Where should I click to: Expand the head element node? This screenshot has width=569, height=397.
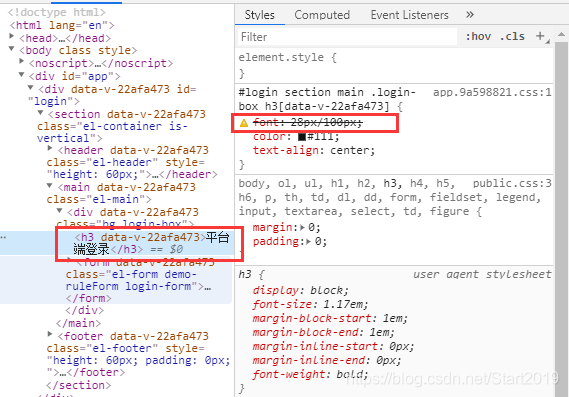[x=12, y=36]
